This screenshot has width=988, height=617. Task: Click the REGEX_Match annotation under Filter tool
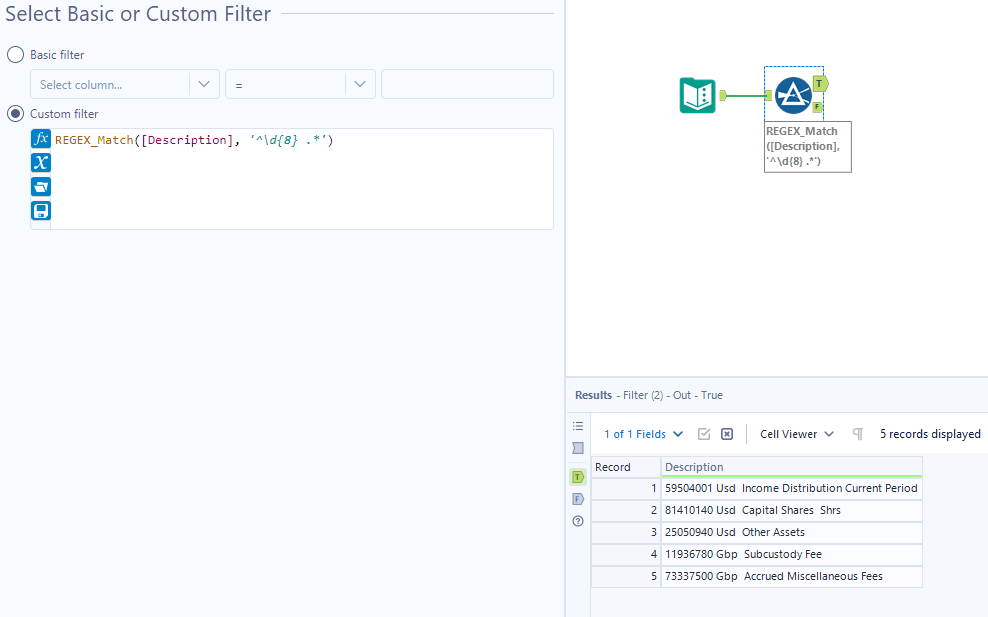pyautogui.click(x=808, y=146)
